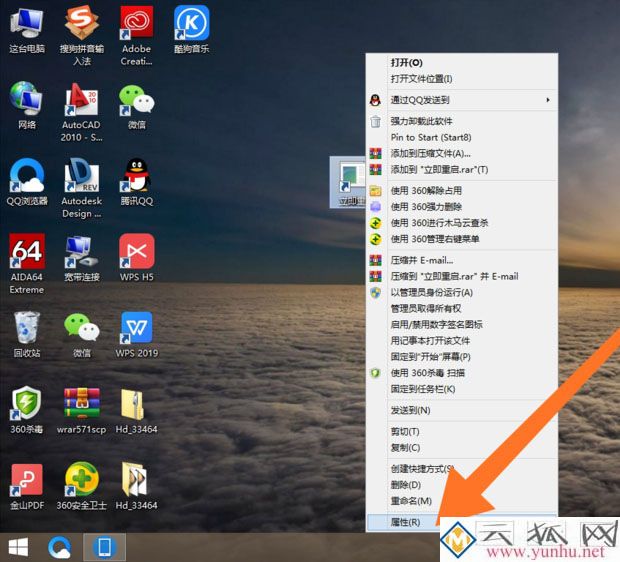
Task: Choose 管理员取得所有权 entry
Action: click(x=462, y=308)
